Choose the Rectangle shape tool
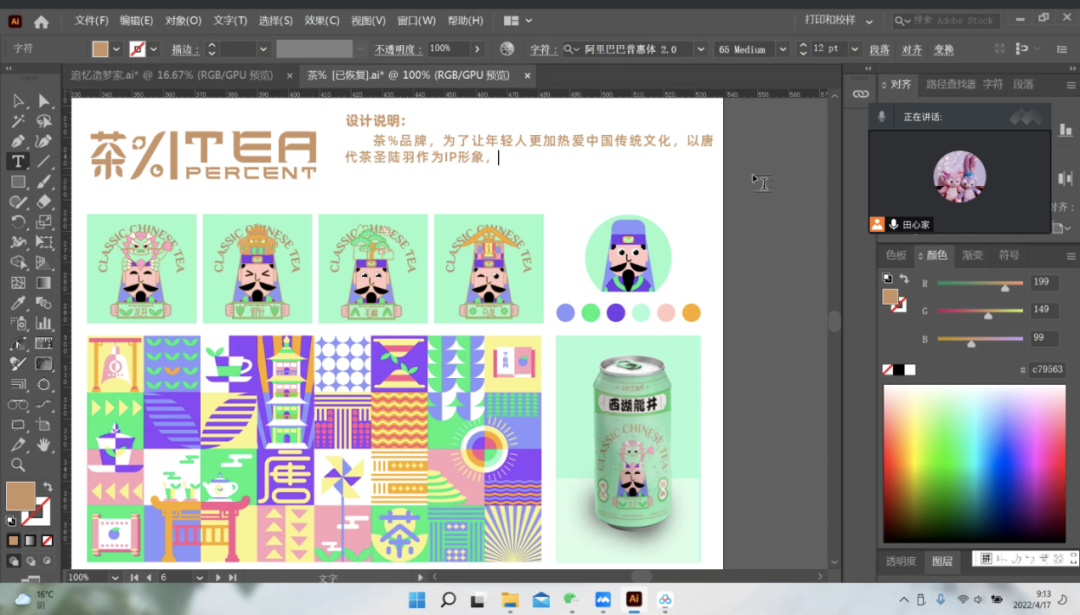Viewport: 1080px width, 615px height. pyautogui.click(x=18, y=182)
